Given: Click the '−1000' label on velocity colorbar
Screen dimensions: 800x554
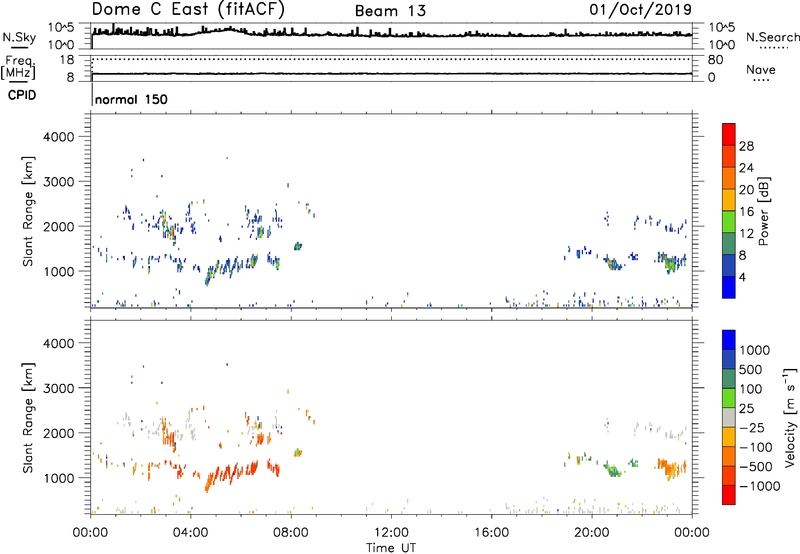Looking at the screenshot, I should 759,486.
